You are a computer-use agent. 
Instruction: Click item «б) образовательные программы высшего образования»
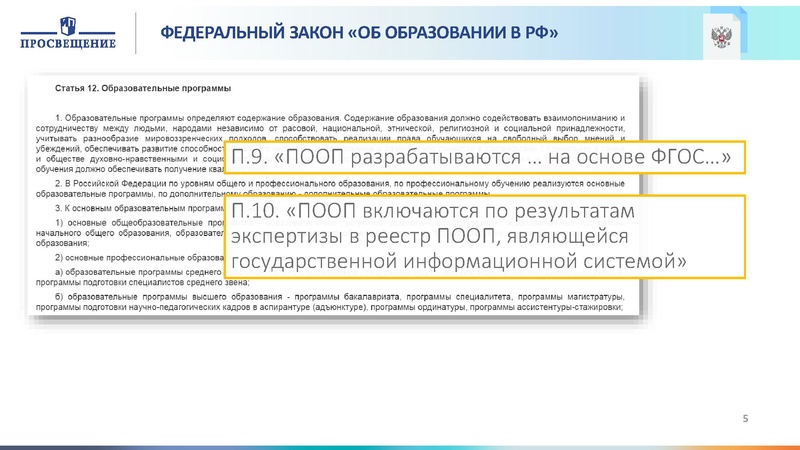(330, 302)
